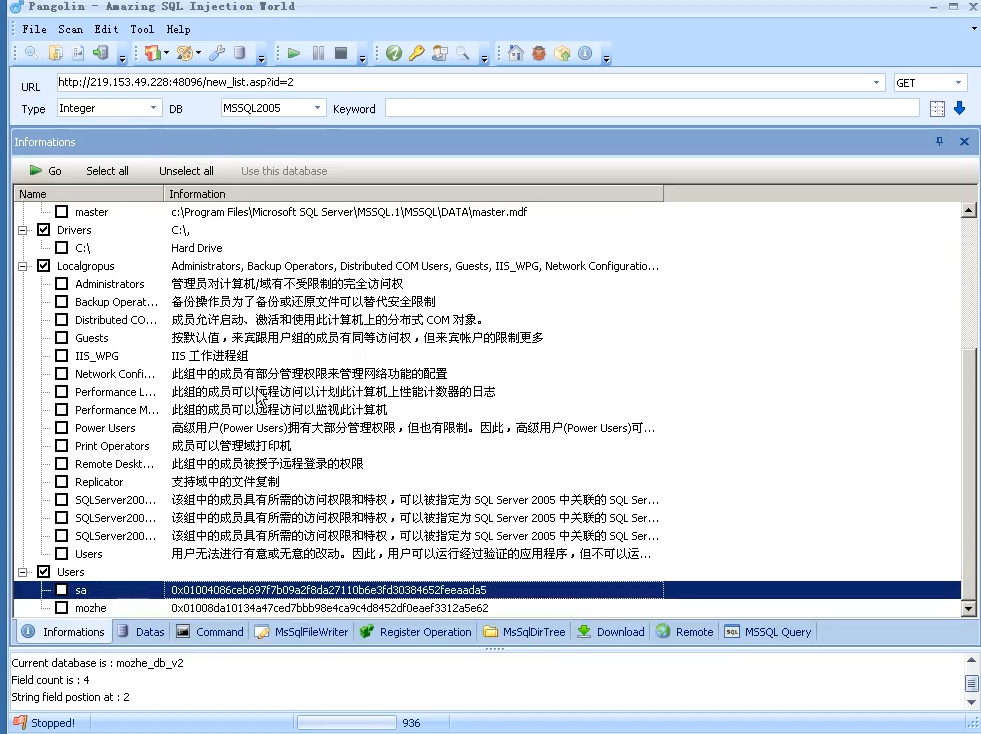Viewport: 981px width, 734px height.
Task: Open dropdown next to colored books icon
Action: [x=166, y=53]
